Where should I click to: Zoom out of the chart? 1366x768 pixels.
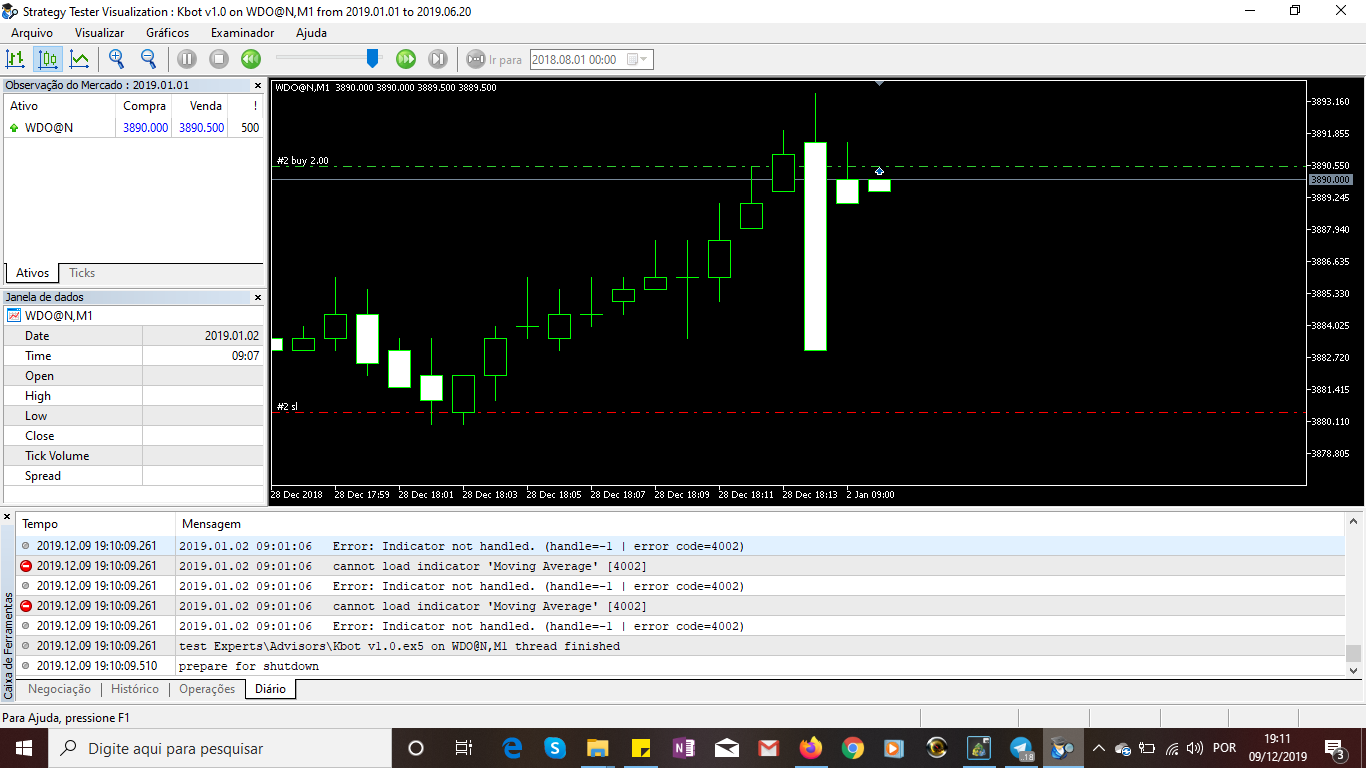click(x=148, y=59)
